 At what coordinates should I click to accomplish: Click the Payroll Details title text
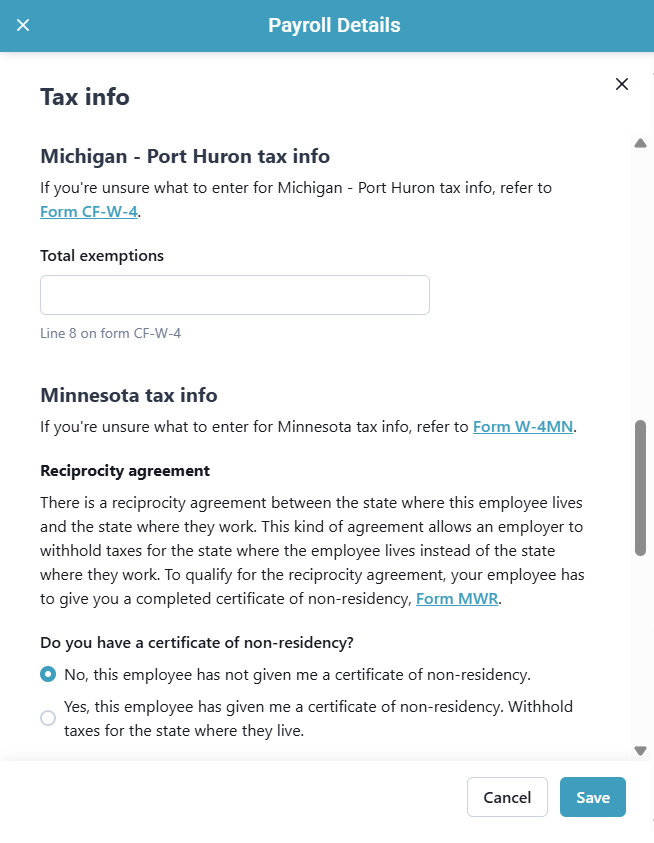tap(334, 26)
